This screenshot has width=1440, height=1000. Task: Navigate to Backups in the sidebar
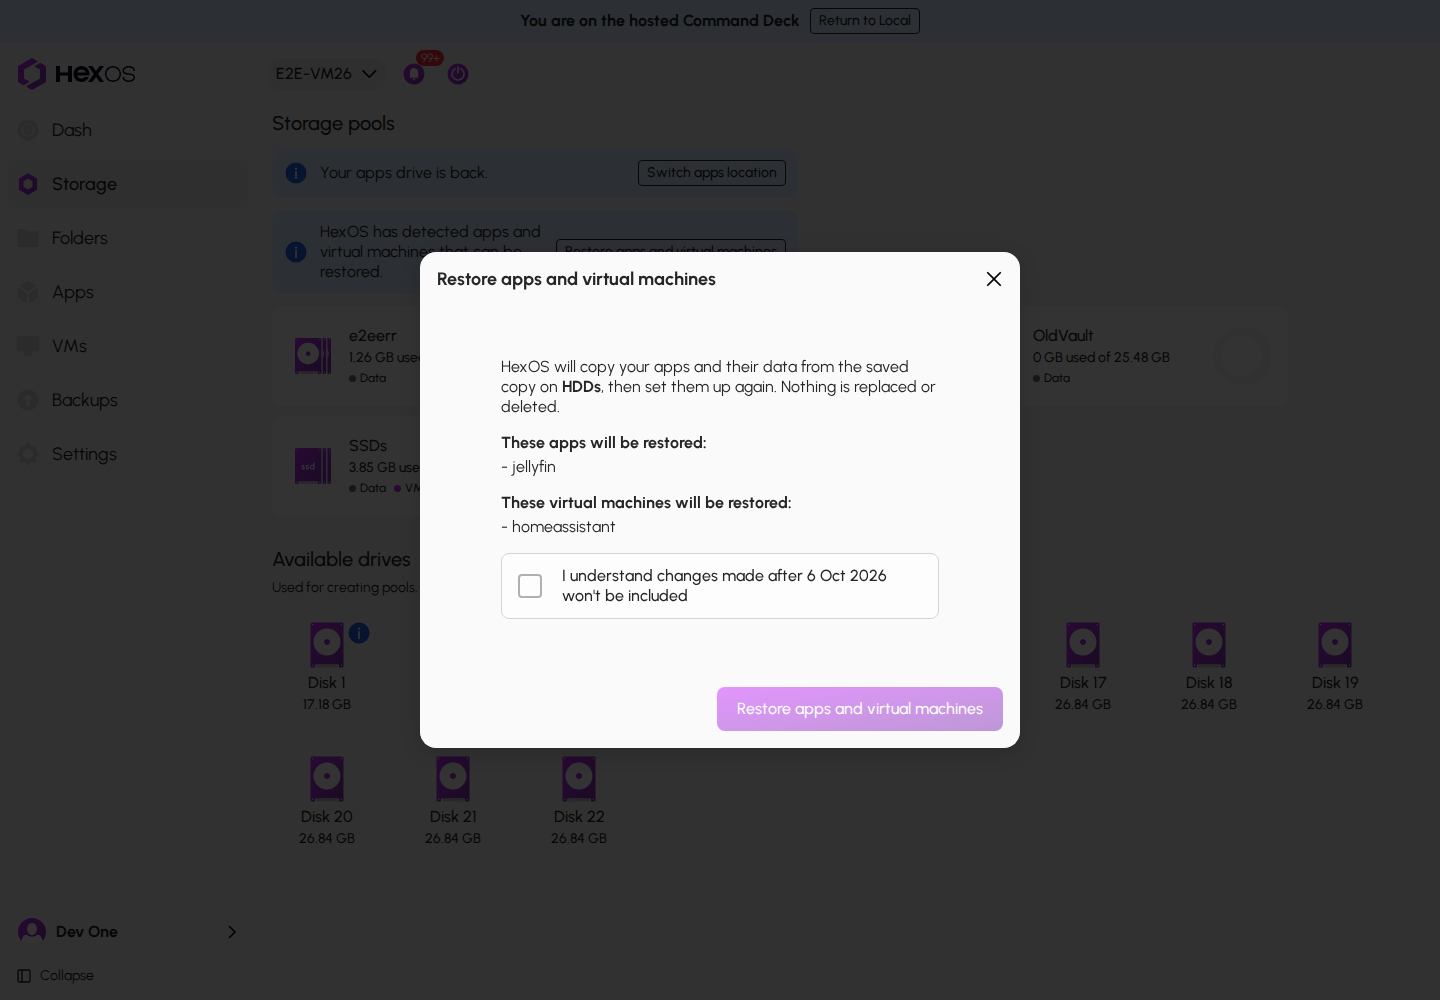pyautogui.click(x=128, y=400)
